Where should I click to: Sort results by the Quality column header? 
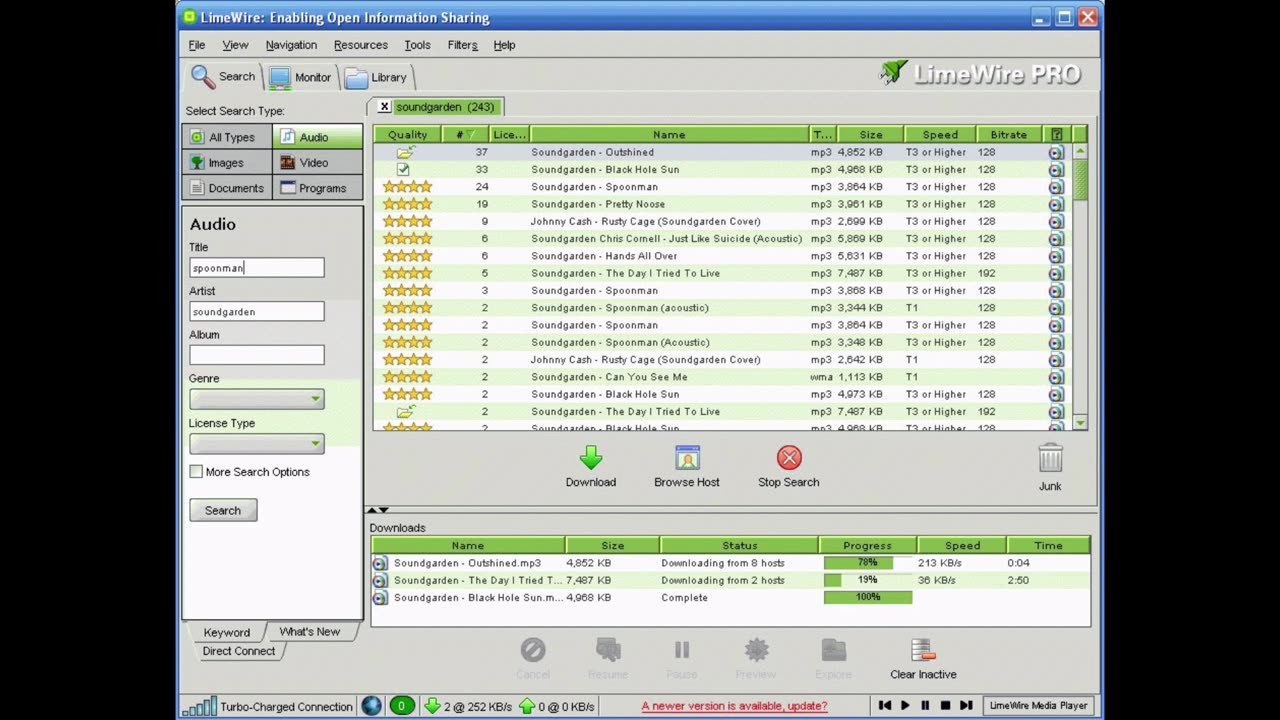pyautogui.click(x=408, y=134)
